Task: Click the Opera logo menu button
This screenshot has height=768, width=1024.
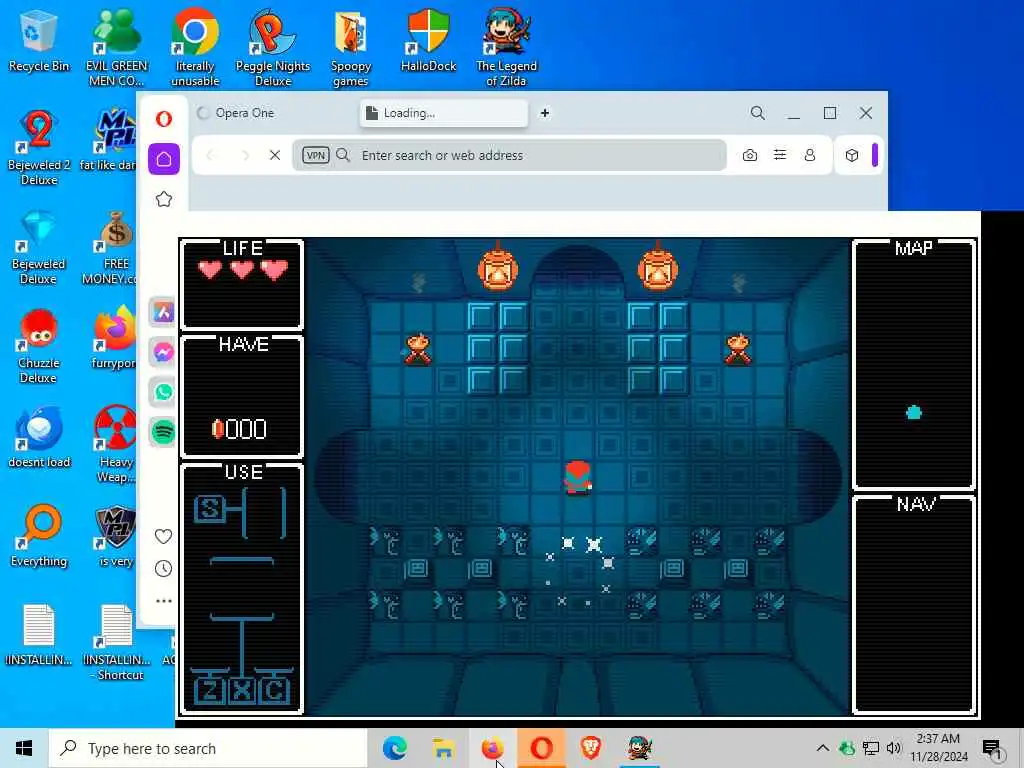Action: tap(164, 119)
